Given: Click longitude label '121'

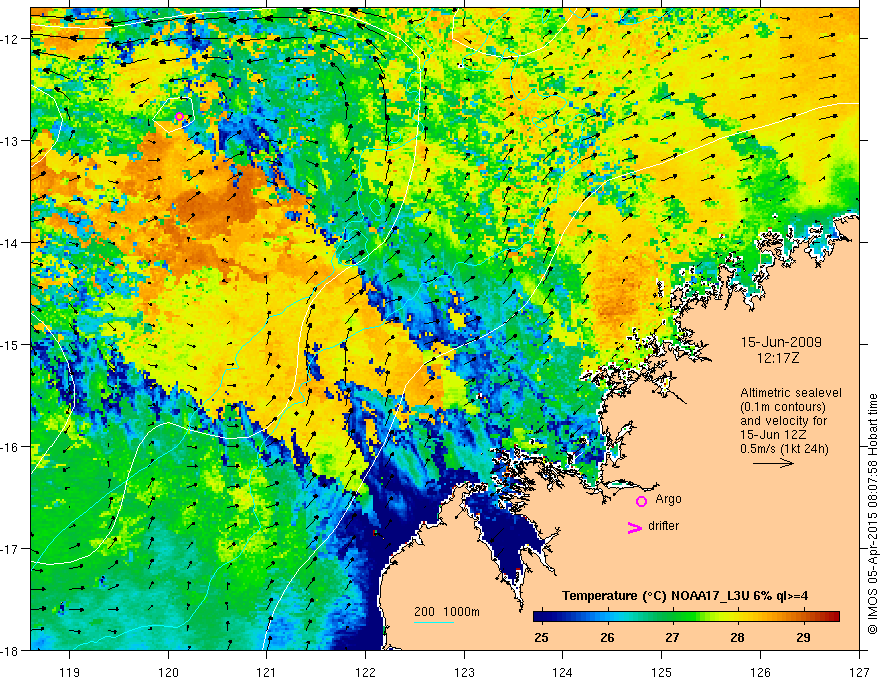Looking at the screenshot, I should pyautogui.click(x=267, y=672).
